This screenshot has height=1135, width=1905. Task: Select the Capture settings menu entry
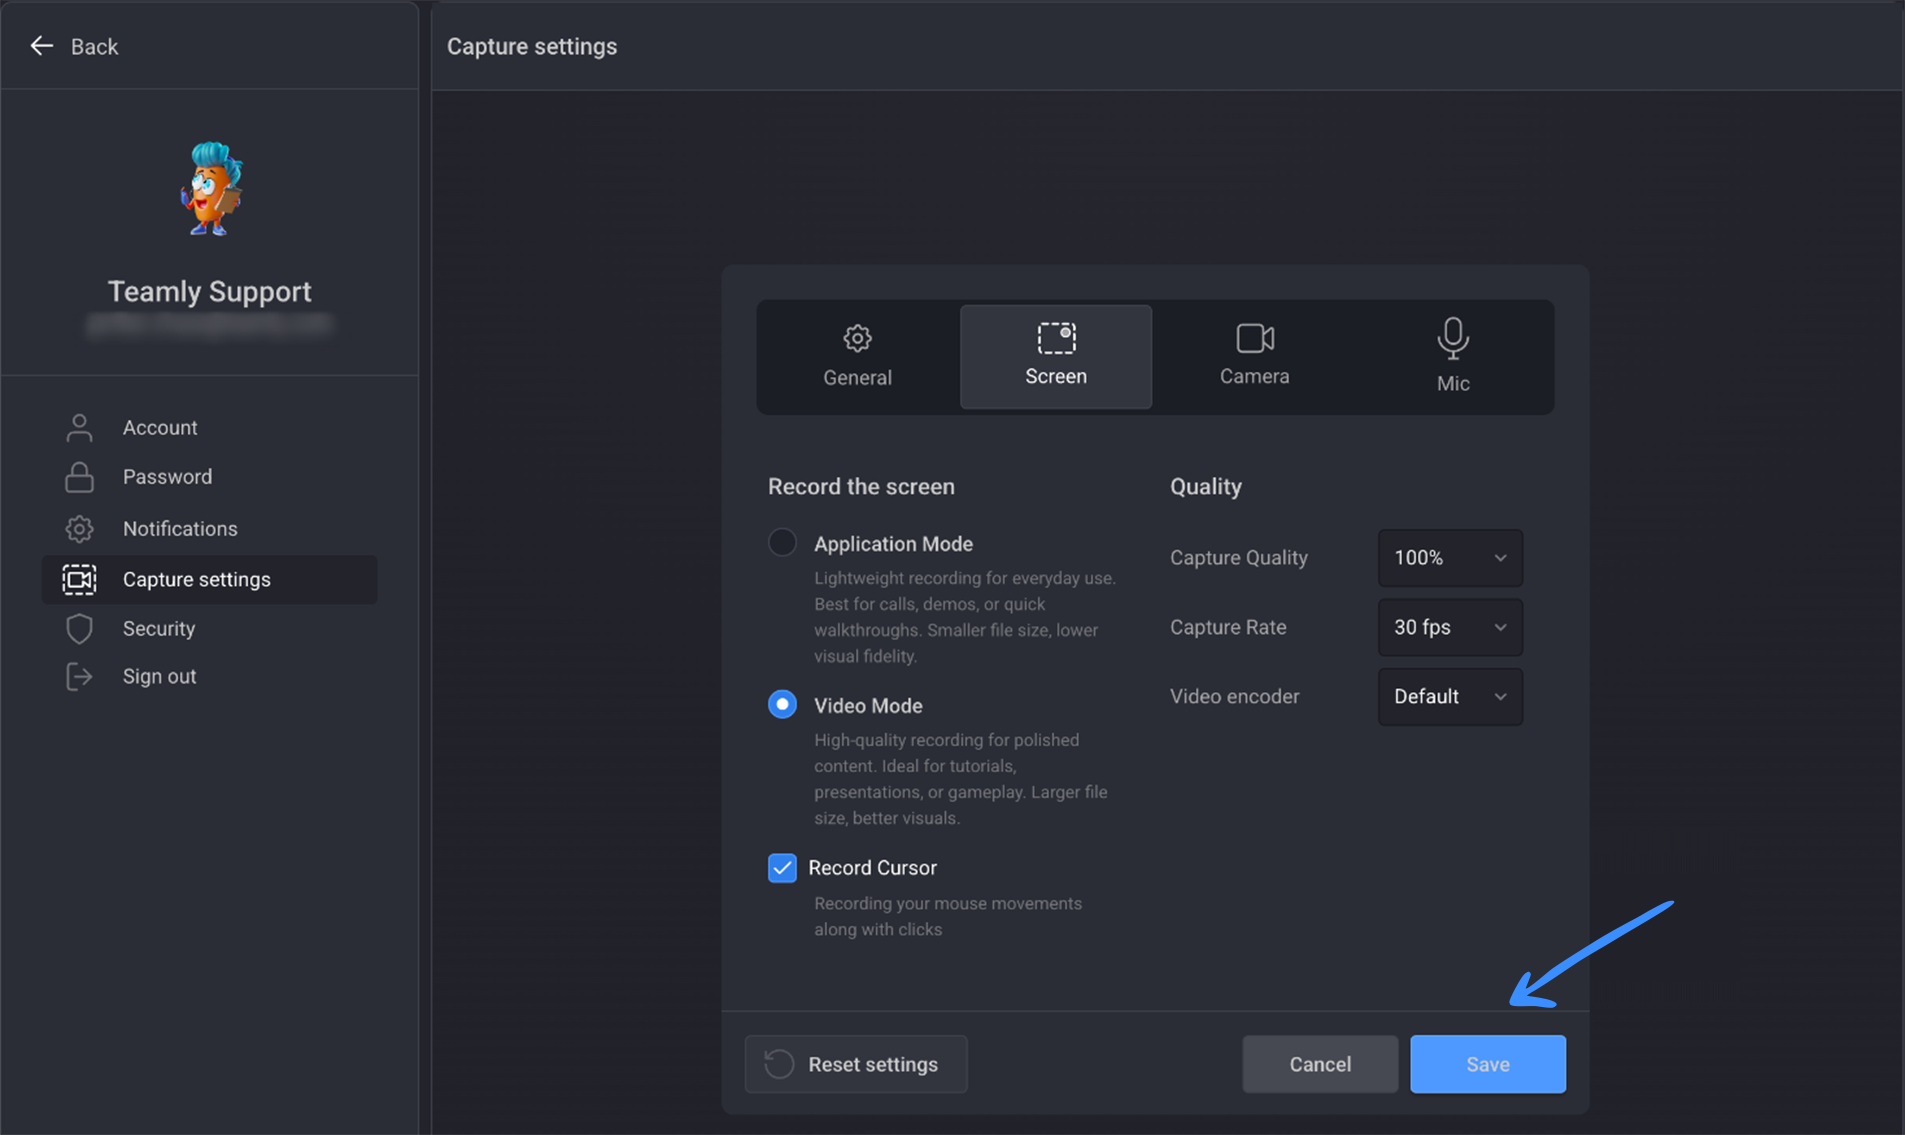click(x=209, y=579)
